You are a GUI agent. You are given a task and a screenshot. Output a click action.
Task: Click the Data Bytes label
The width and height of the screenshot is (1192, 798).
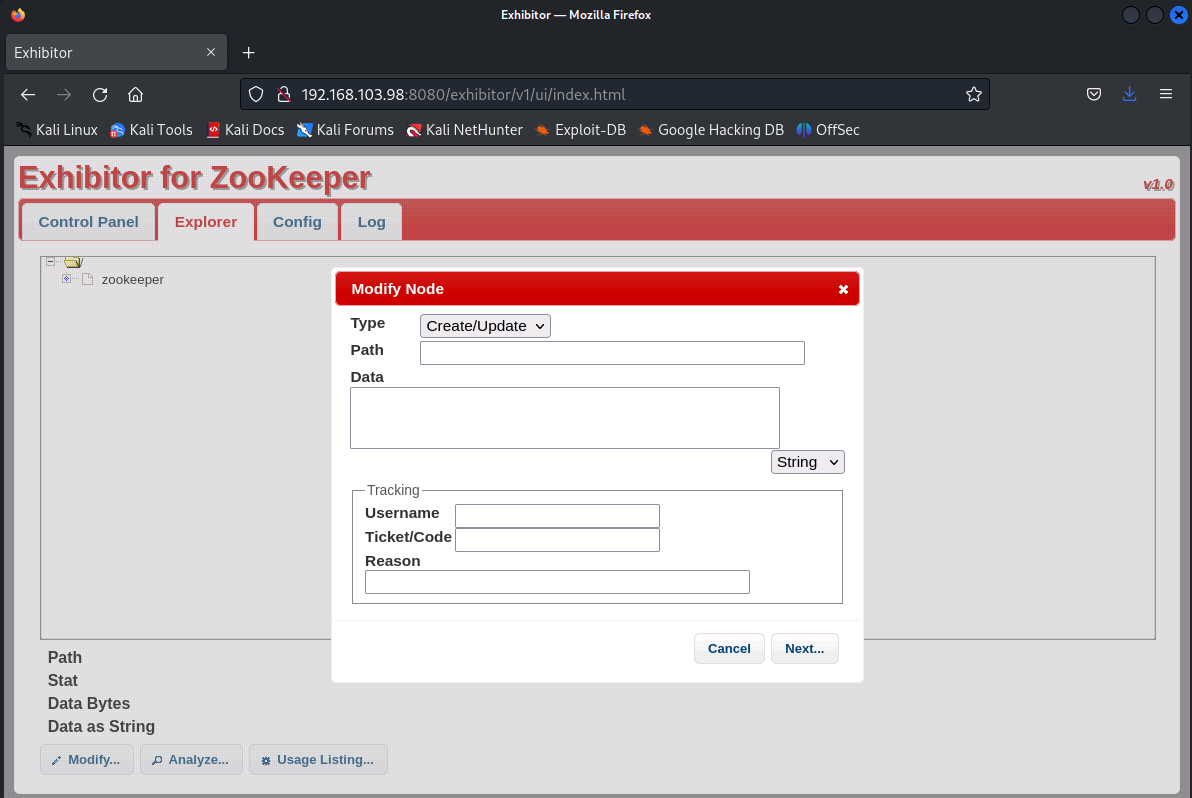point(88,704)
